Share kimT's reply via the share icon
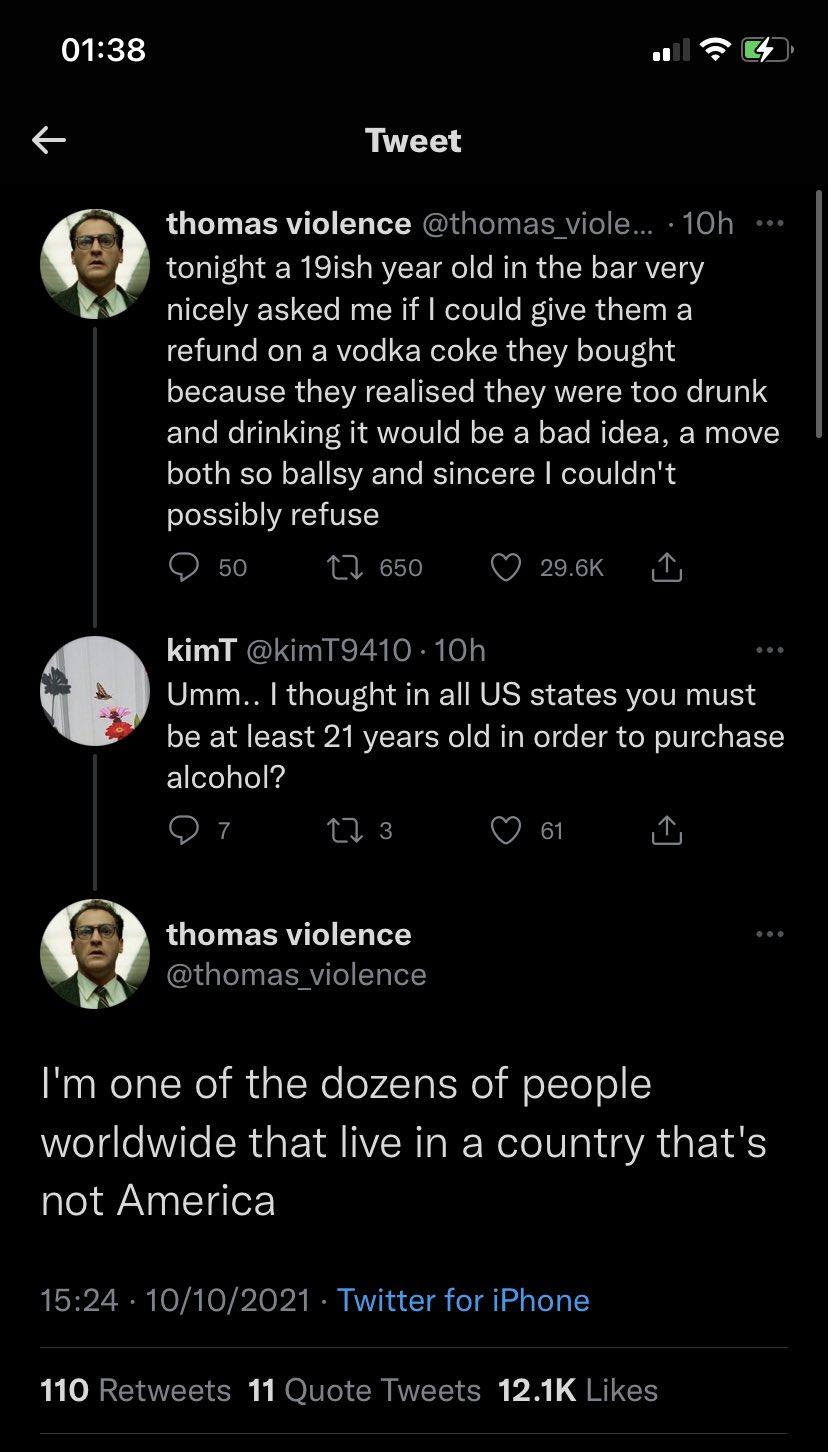 666,830
